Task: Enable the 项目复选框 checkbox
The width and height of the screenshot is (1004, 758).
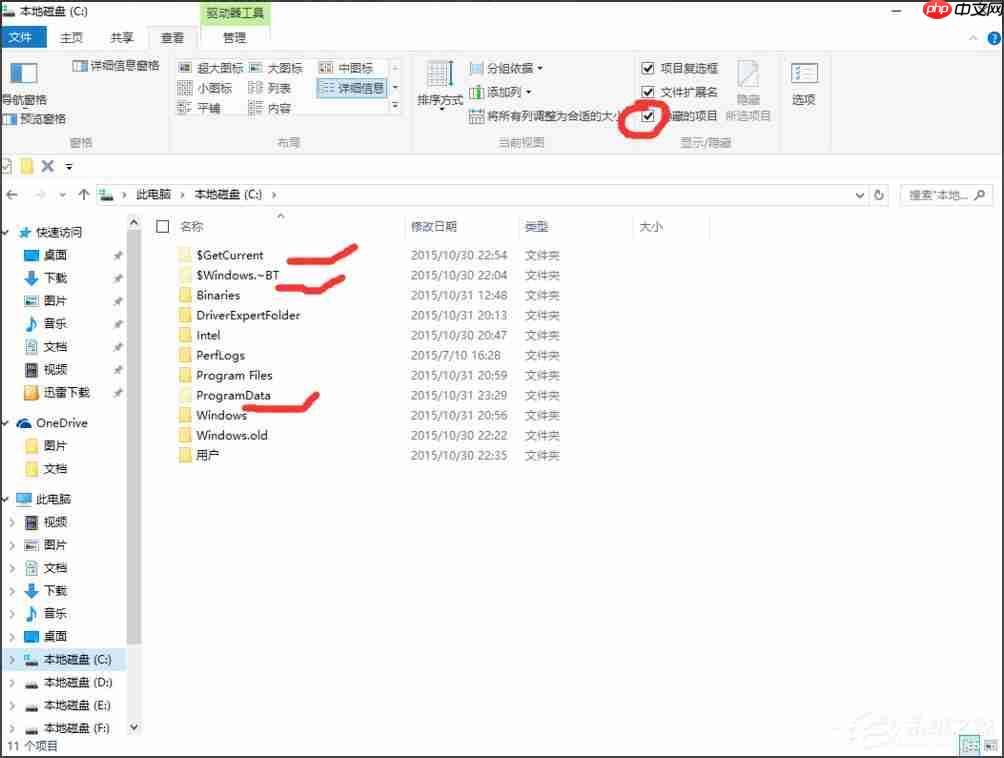Action: coord(649,68)
